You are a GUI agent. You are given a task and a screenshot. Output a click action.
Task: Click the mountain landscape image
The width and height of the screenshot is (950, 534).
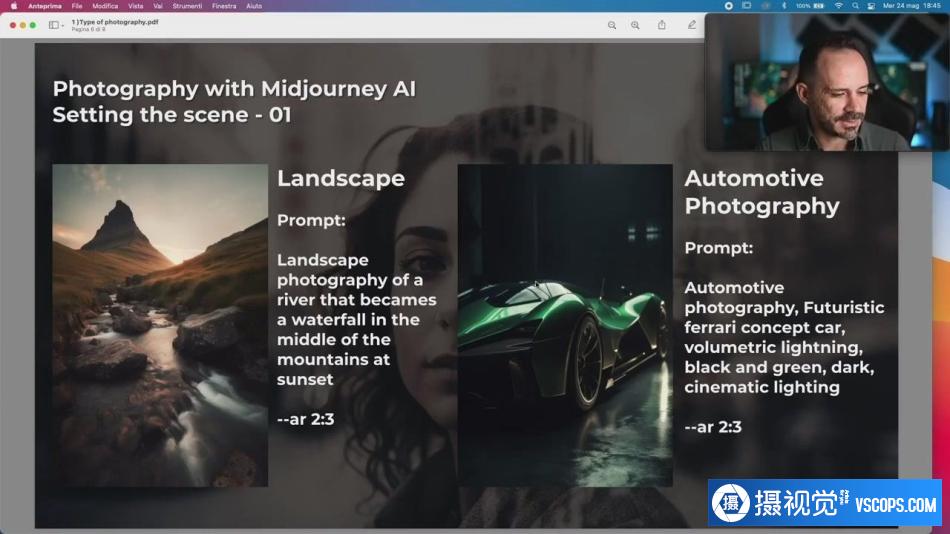click(160, 325)
